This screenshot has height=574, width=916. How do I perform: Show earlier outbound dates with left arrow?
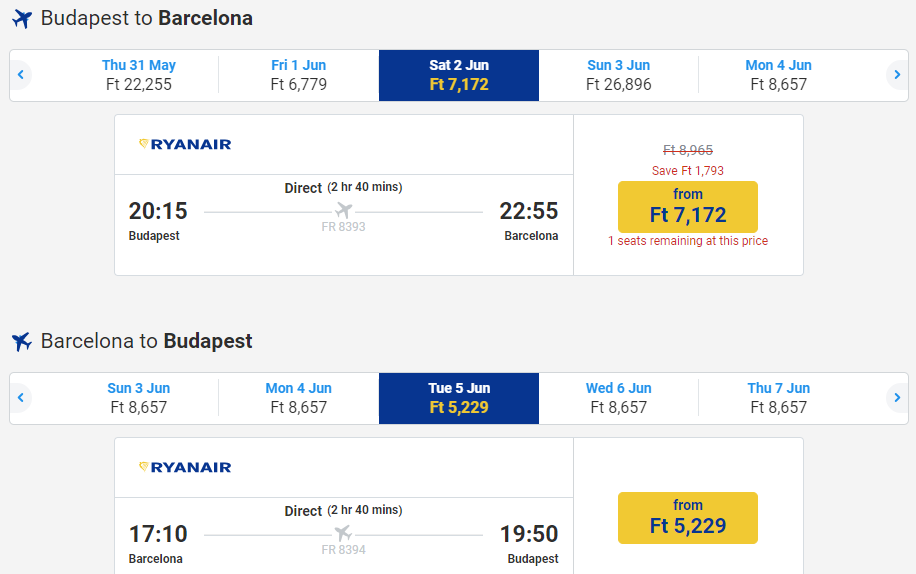(x=20, y=75)
